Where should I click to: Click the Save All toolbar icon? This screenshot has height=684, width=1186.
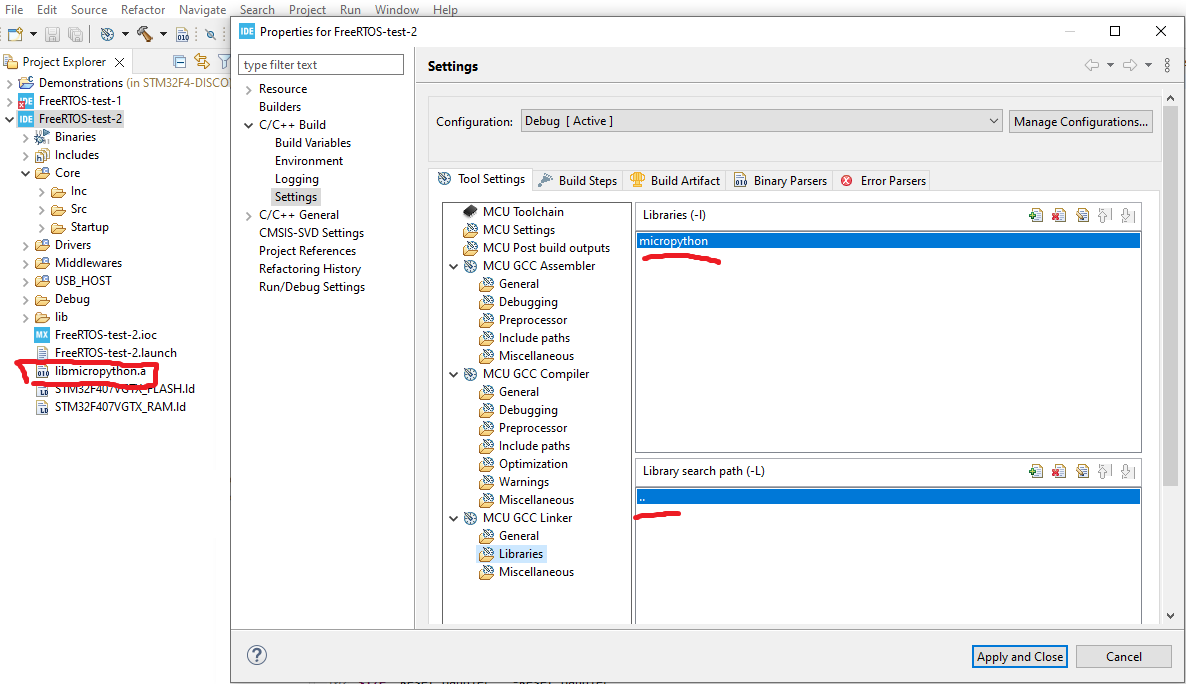click(76, 34)
